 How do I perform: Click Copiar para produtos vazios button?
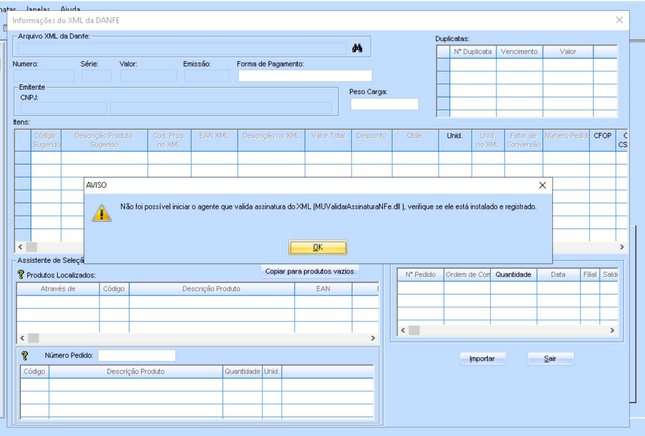[309, 271]
